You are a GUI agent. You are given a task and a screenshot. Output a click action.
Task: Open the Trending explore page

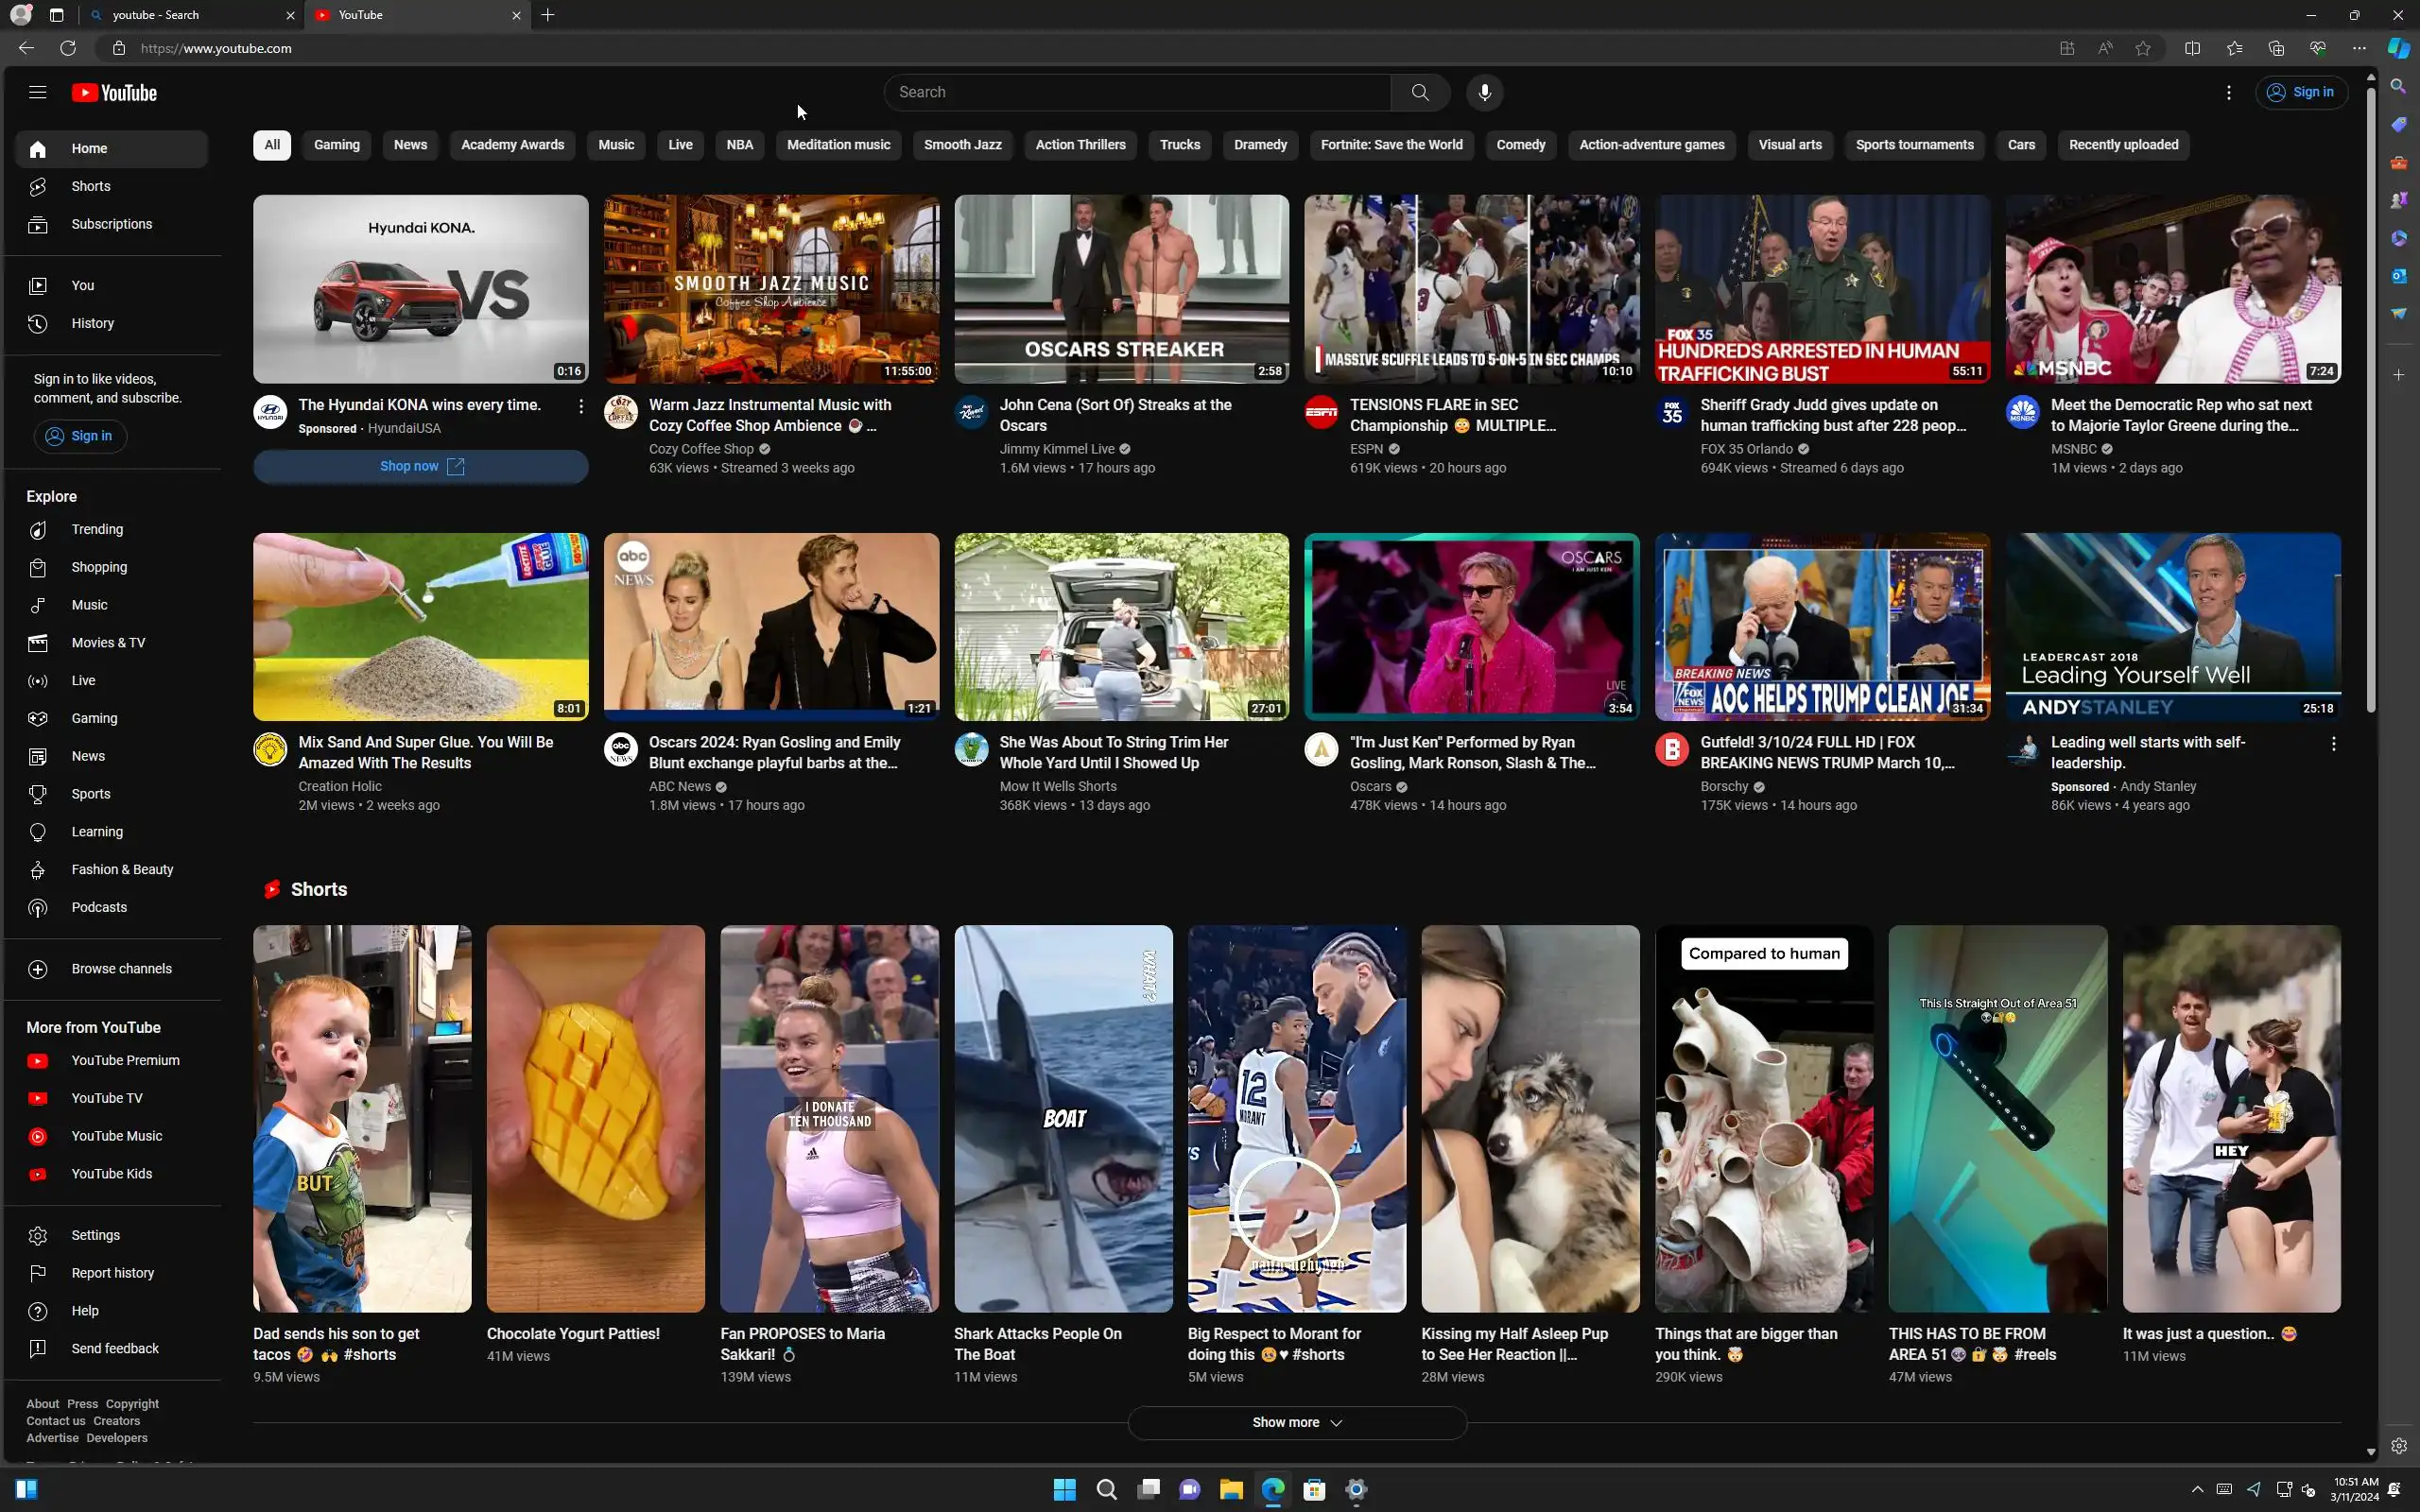click(x=97, y=529)
